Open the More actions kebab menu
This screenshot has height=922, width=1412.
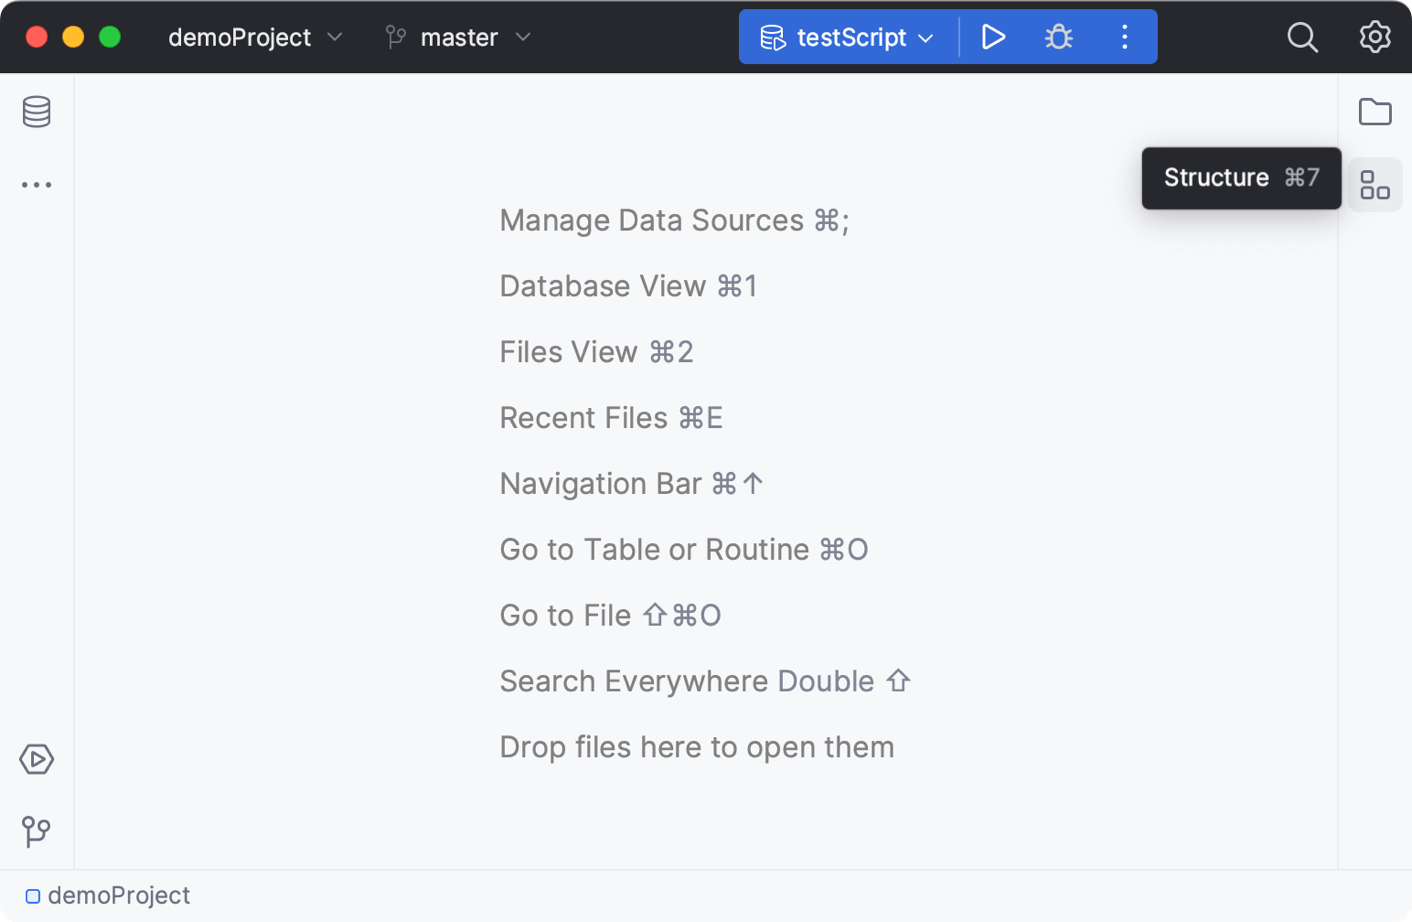(1124, 37)
